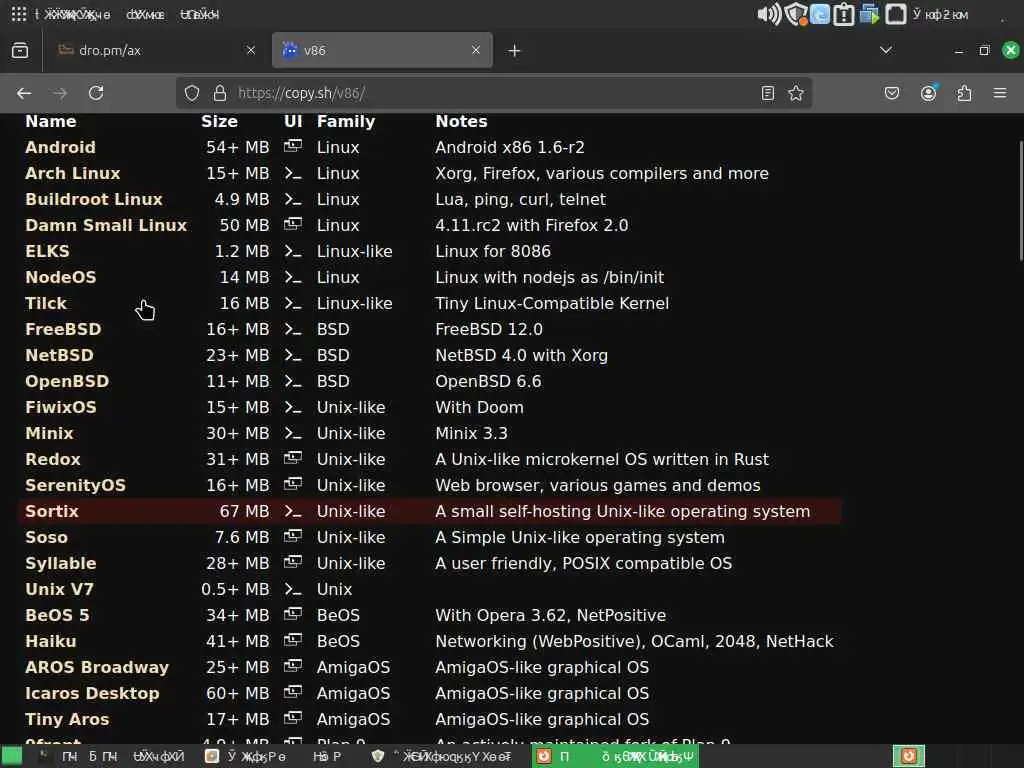Click the Size column header

(219, 121)
